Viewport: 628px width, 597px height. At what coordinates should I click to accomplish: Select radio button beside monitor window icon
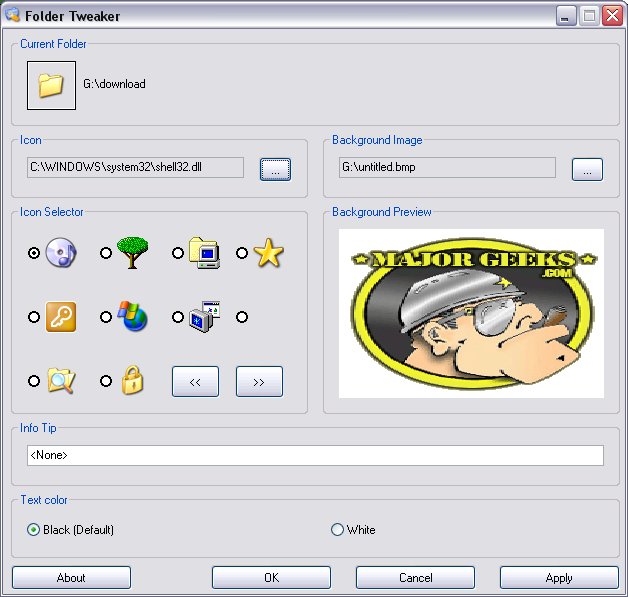[178, 317]
